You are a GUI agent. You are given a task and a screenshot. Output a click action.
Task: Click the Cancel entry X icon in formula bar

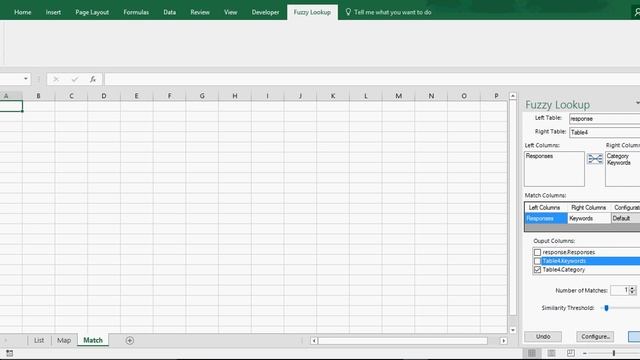[56, 79]
